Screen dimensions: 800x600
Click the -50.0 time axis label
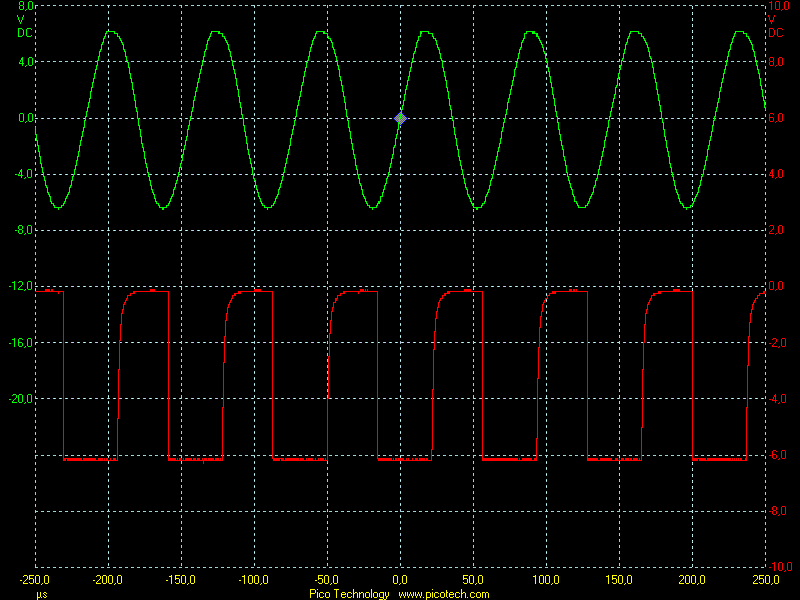(x=326, y=580)
